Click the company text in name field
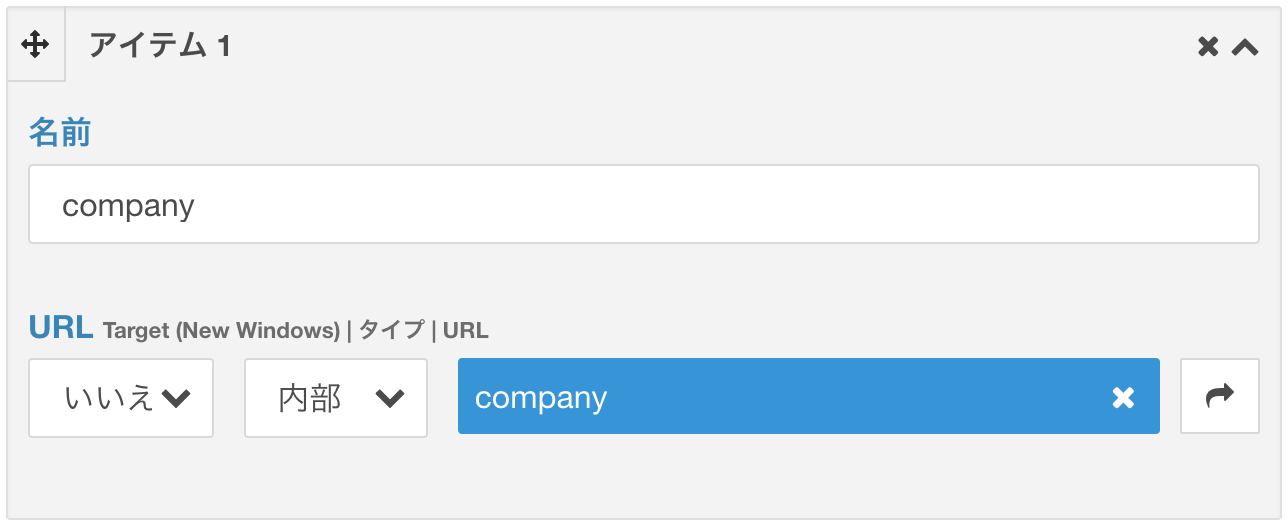 [x=128, y=206]
